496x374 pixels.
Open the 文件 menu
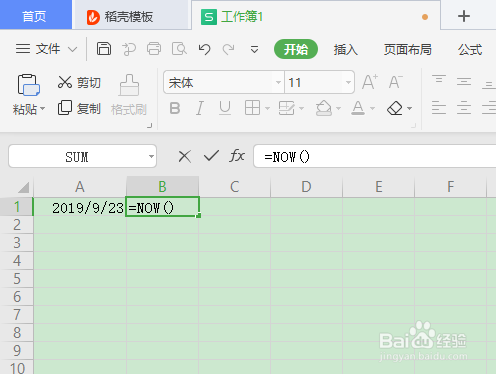pyautogui.click(x=48, y=49)
